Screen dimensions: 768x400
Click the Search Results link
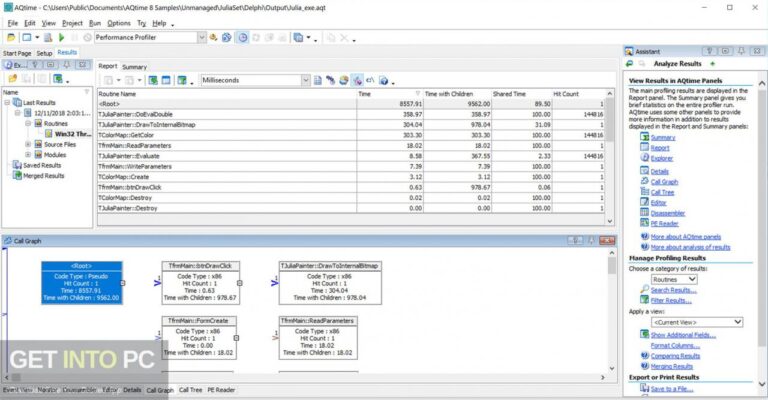click(x=673, y=290)
